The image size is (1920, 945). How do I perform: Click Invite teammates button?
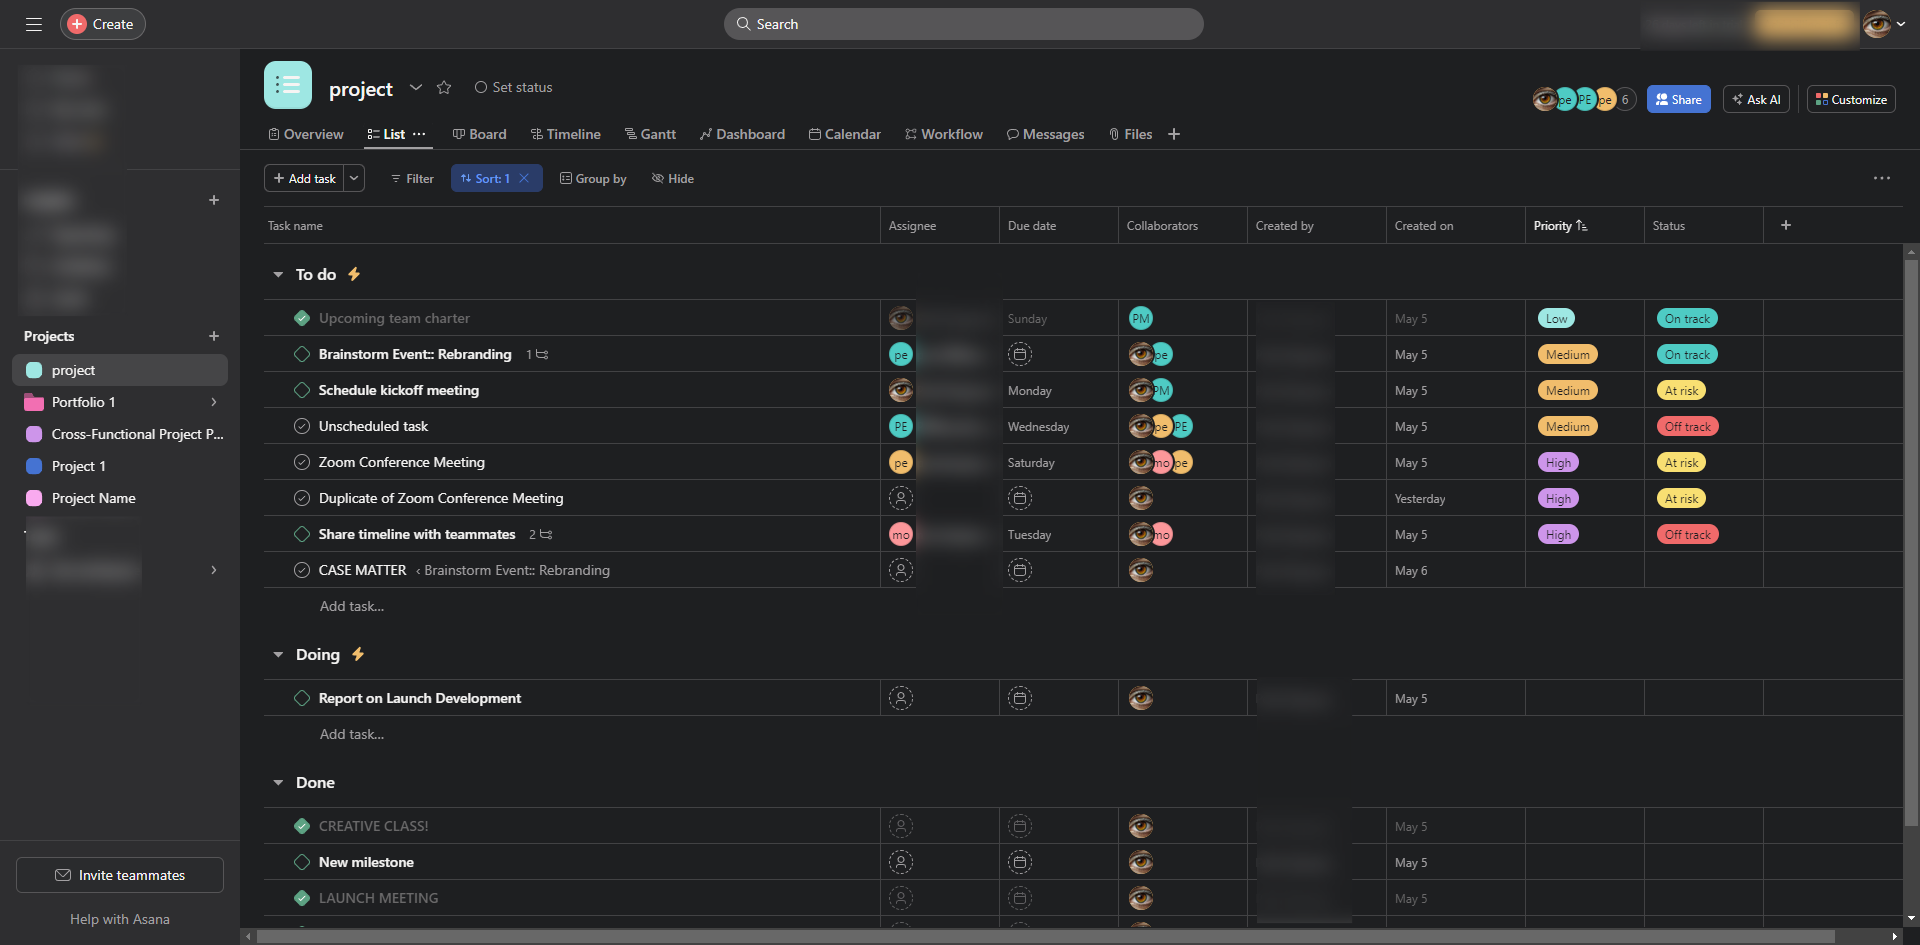click(120, 875)
